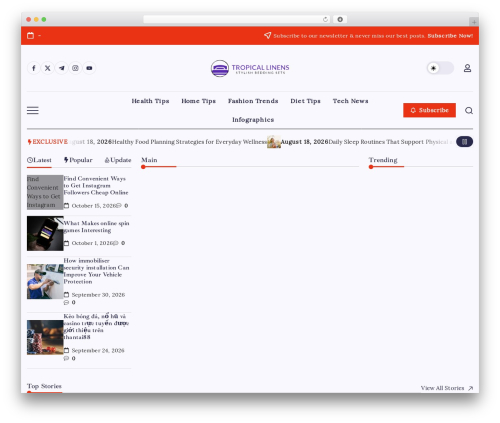Viewport: 500px width, 423px height.
Task: Click the man installing vehicle security thumbnail
Action: pyautogui.click(x=45, y=281)
